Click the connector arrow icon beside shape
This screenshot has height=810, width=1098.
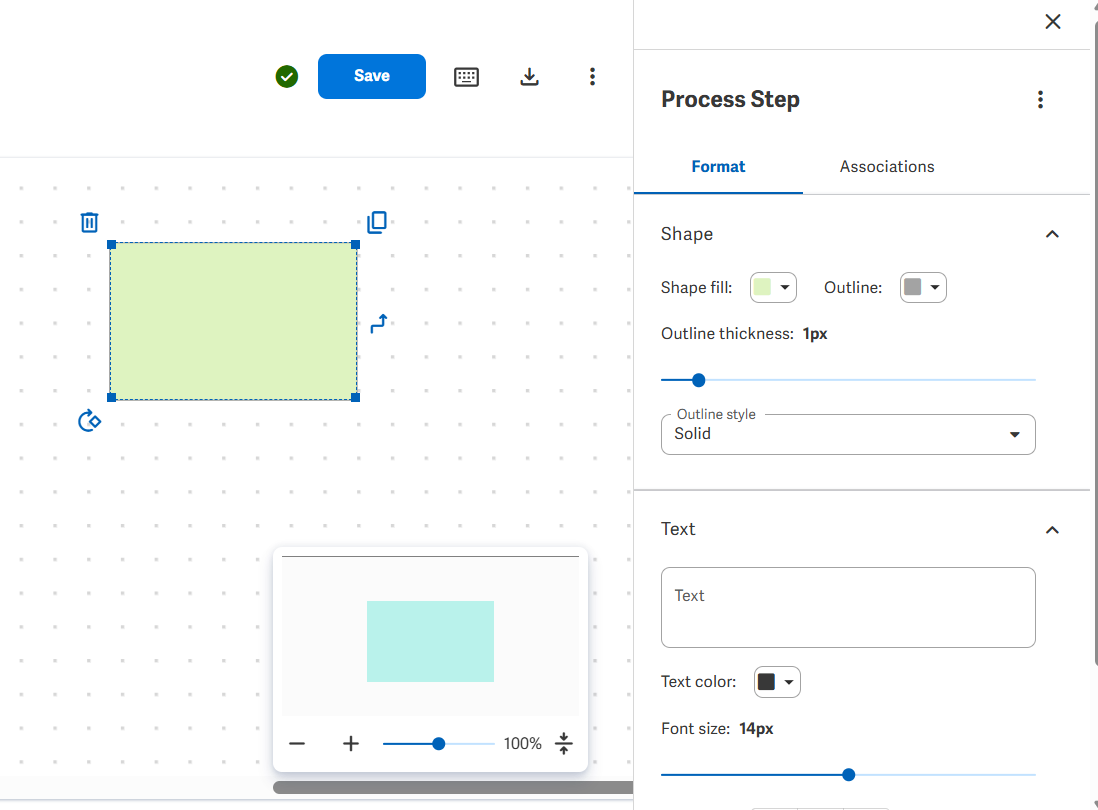(x=379, y=323)
